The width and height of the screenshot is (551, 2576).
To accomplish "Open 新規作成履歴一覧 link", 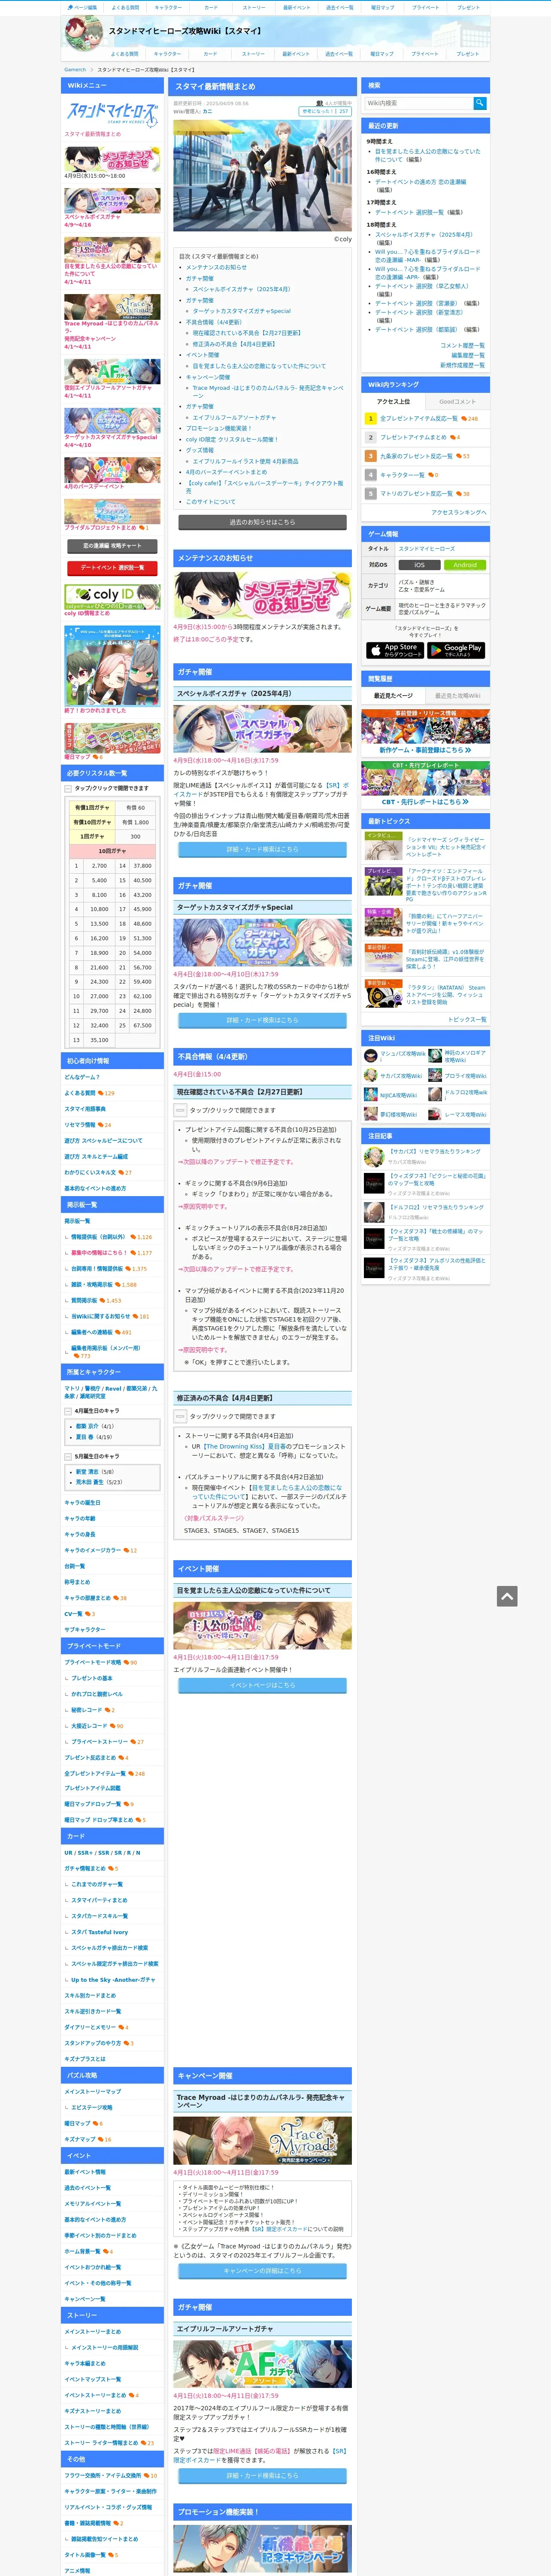I will click(x=462, y=365).
